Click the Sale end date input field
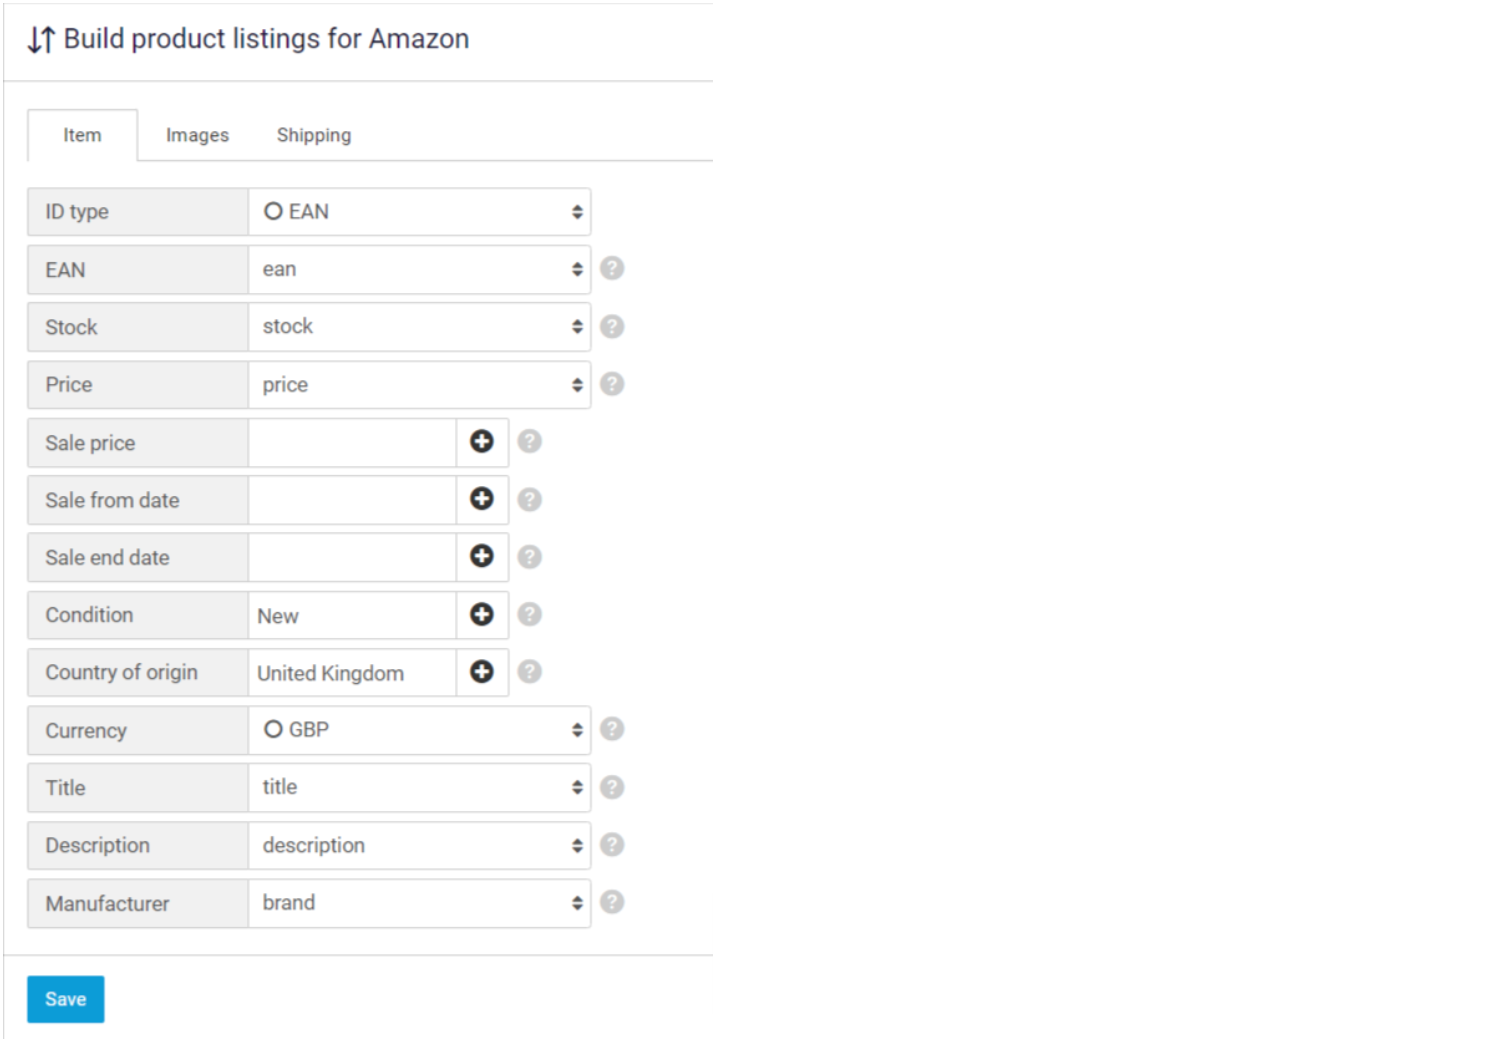Viewport: 1504px width, 1048px height. click(x=352, y=557)
